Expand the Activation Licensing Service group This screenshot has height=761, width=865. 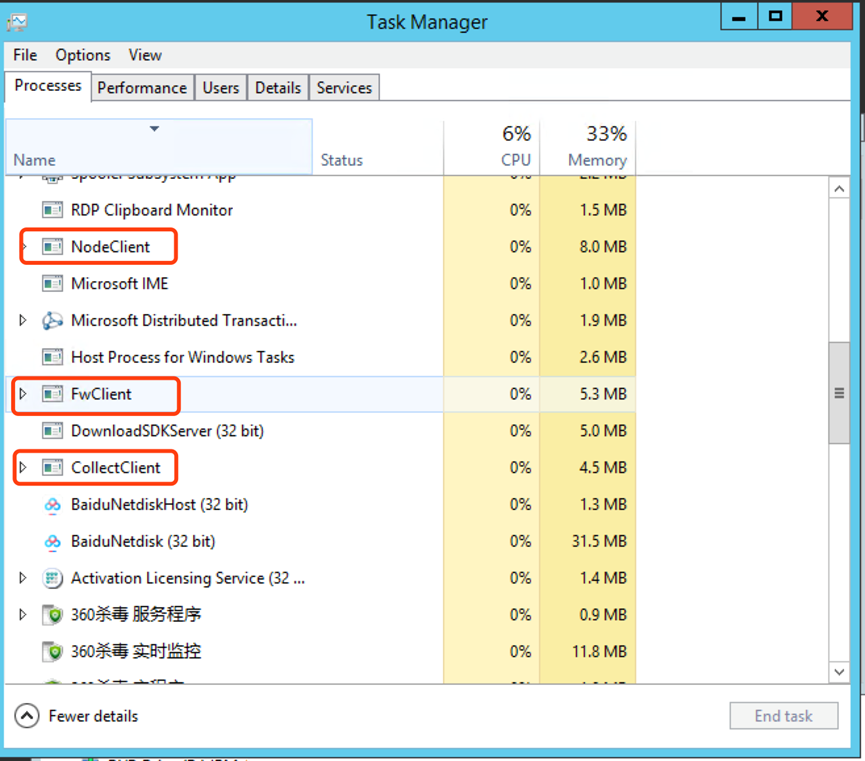click(x=23, y=578)
